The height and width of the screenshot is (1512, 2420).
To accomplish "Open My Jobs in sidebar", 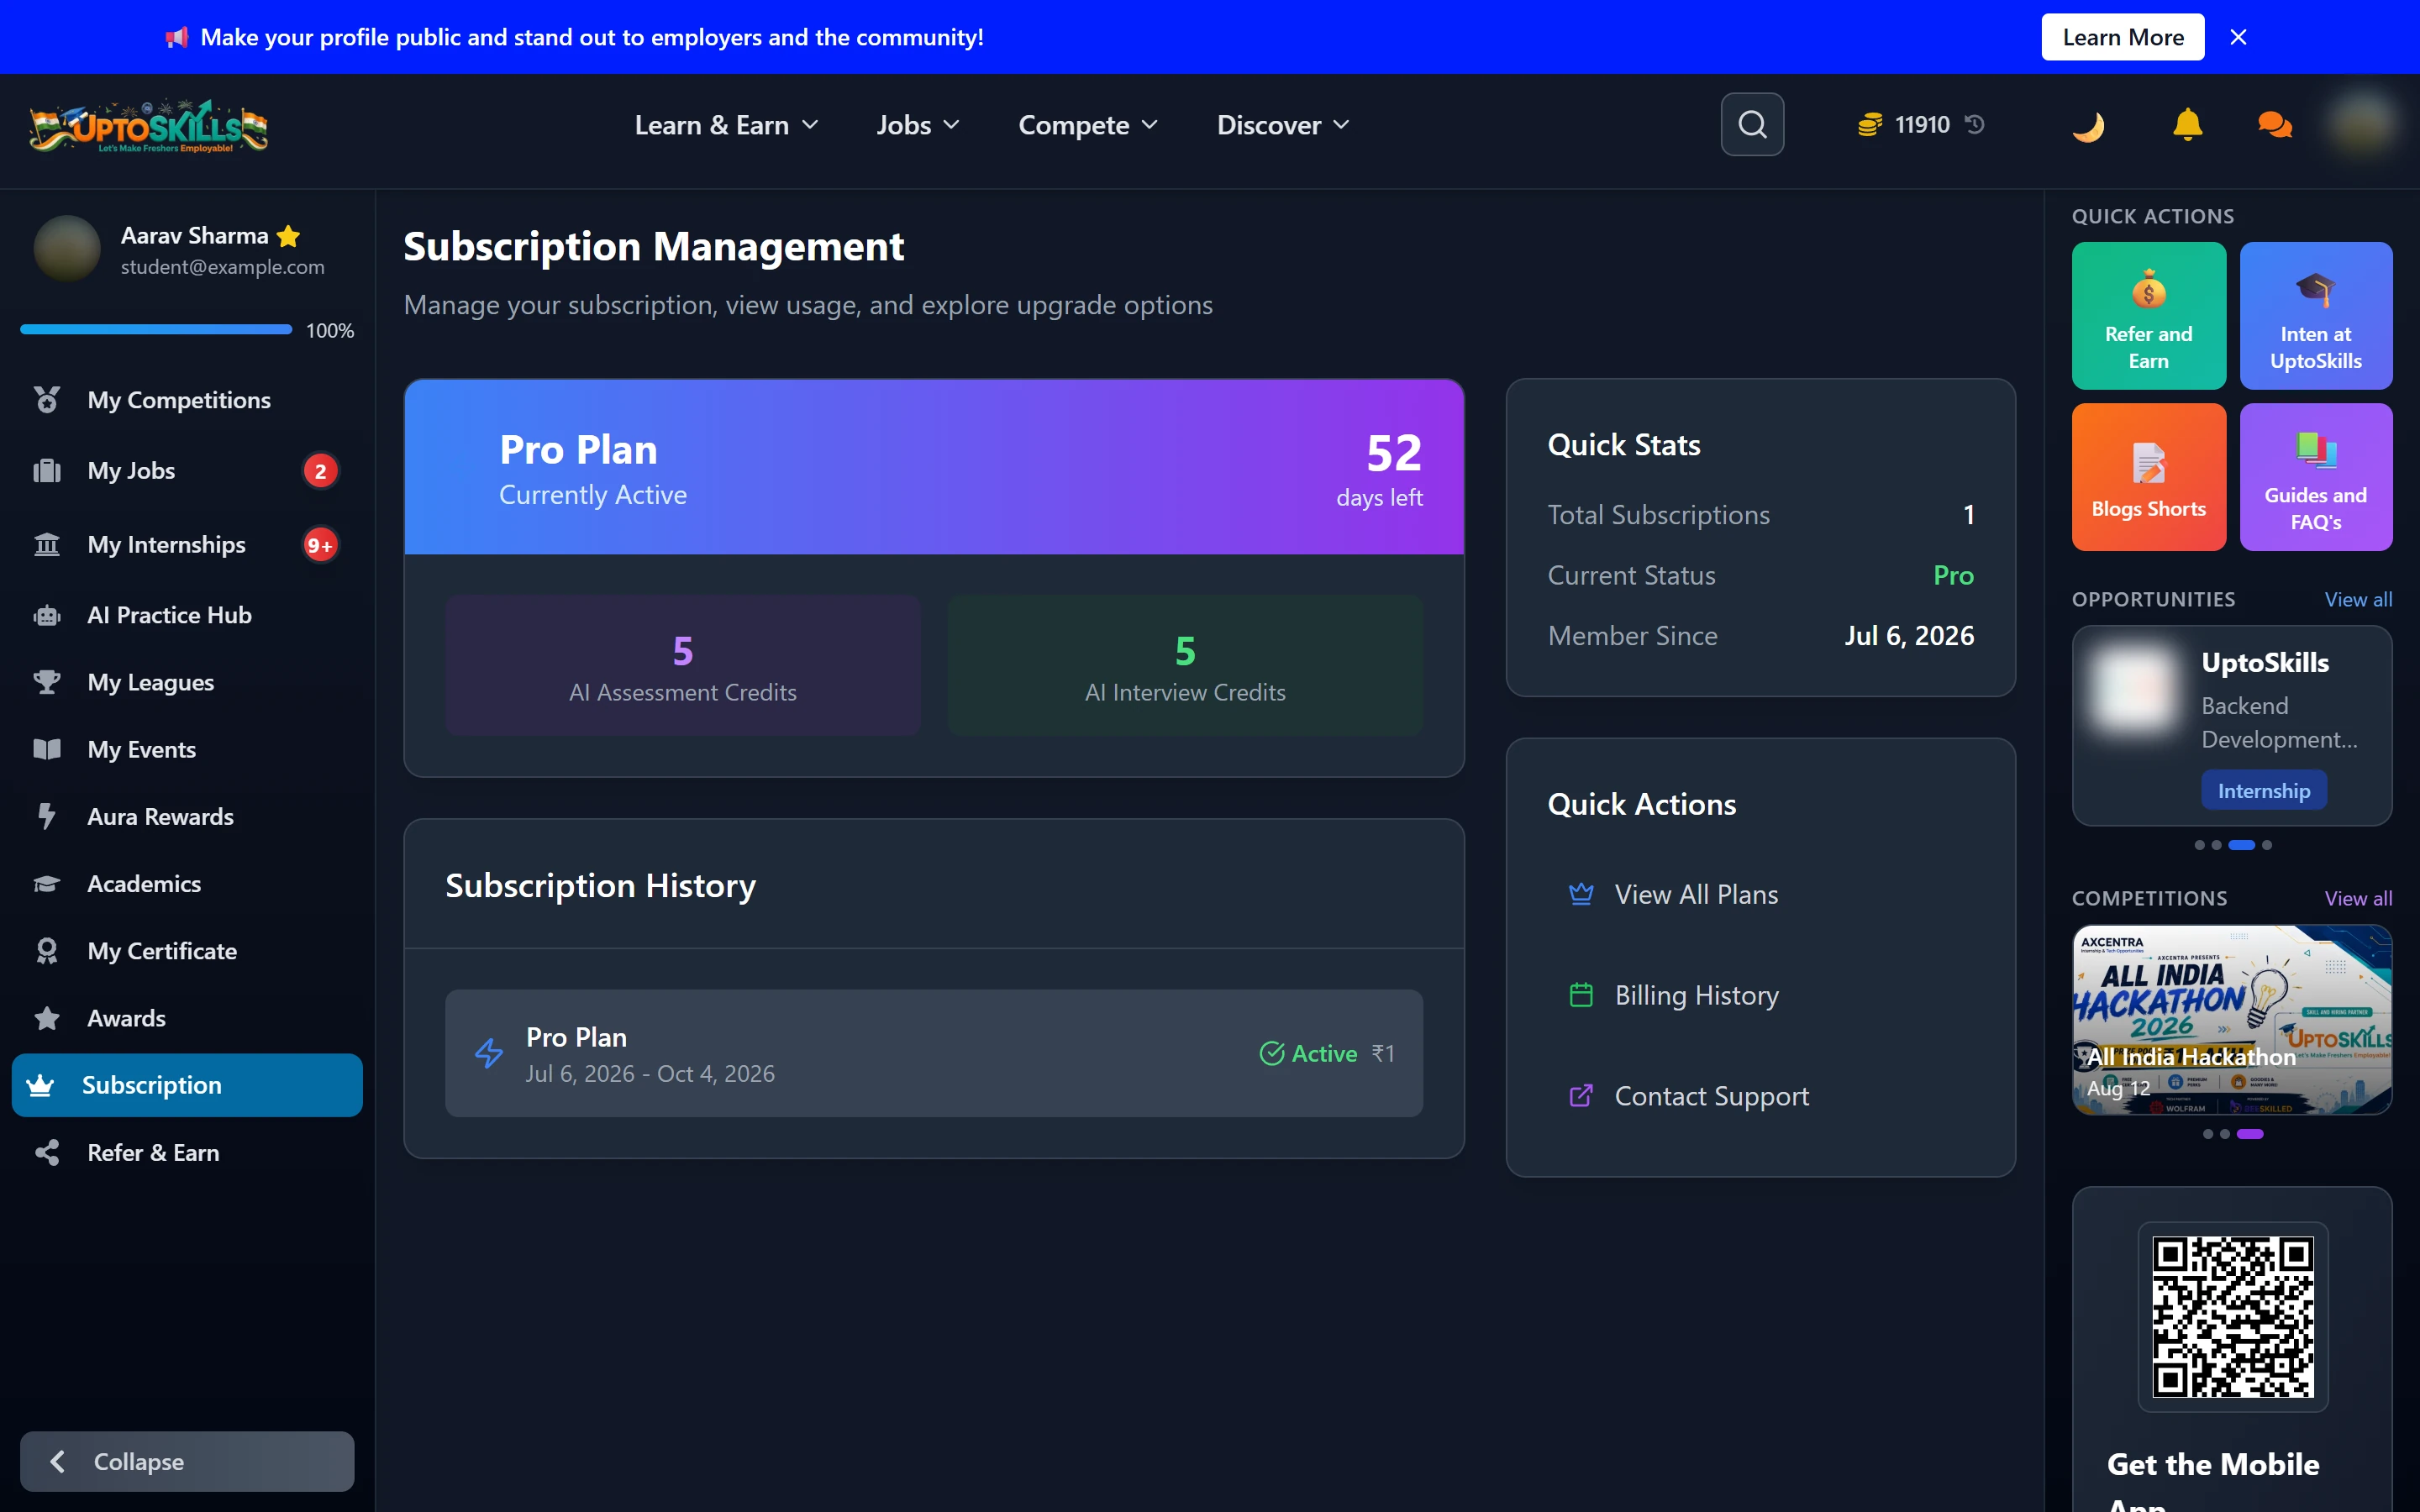I will coord(187,471).
